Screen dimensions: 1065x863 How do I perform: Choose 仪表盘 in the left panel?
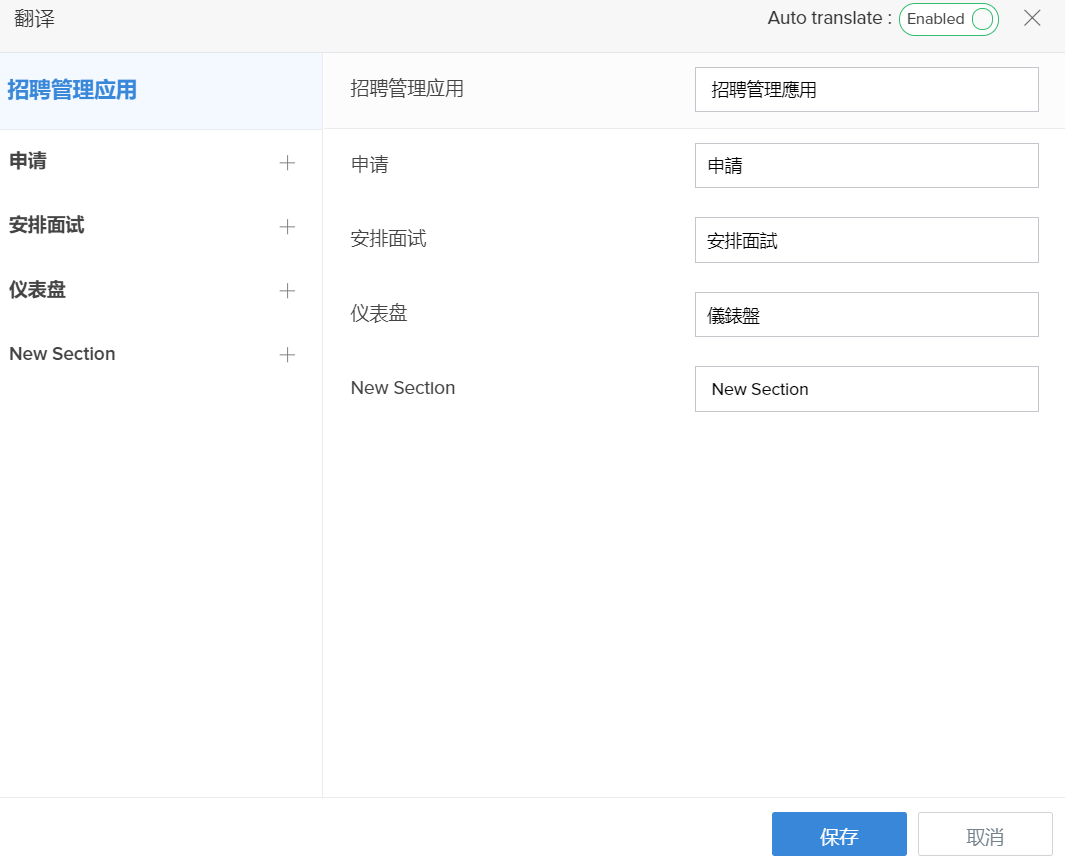(x=37, y=290)
